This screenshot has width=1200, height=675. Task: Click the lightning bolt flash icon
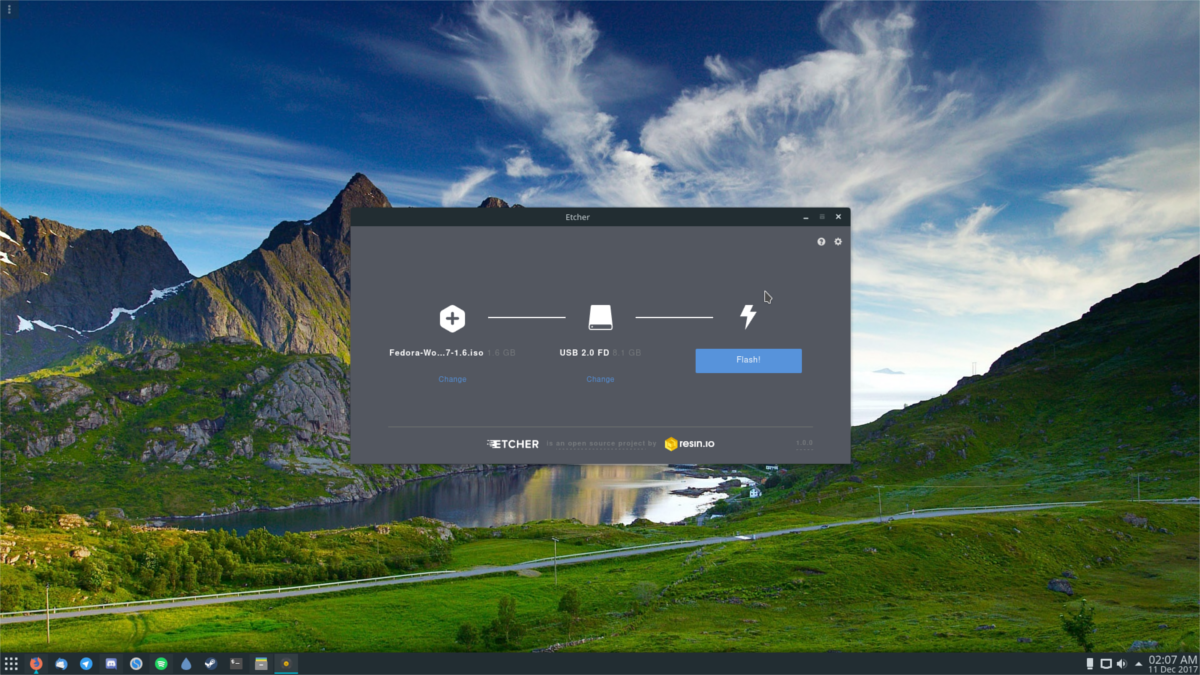(x=748, y=317)
